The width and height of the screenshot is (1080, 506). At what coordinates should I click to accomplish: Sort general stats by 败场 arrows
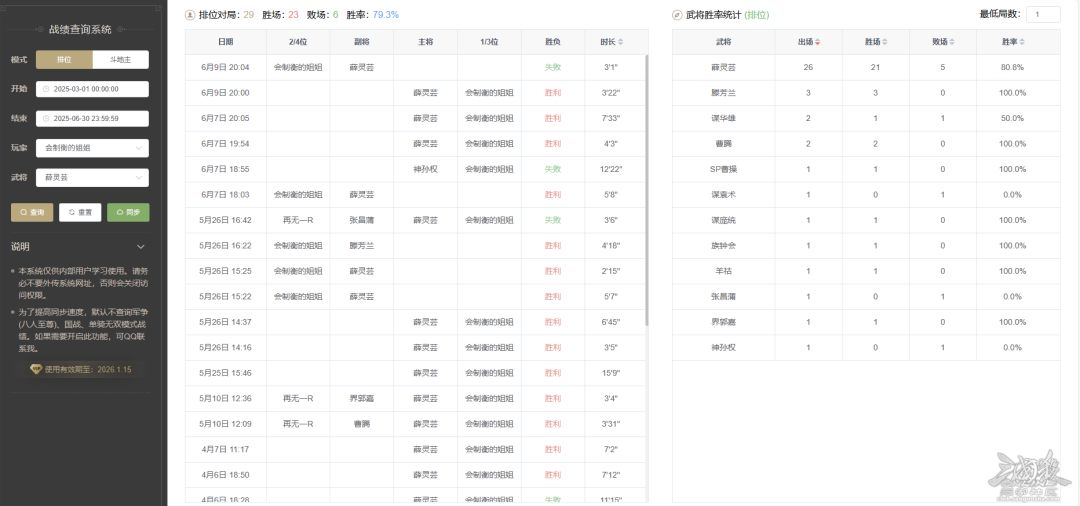(952, 42)
